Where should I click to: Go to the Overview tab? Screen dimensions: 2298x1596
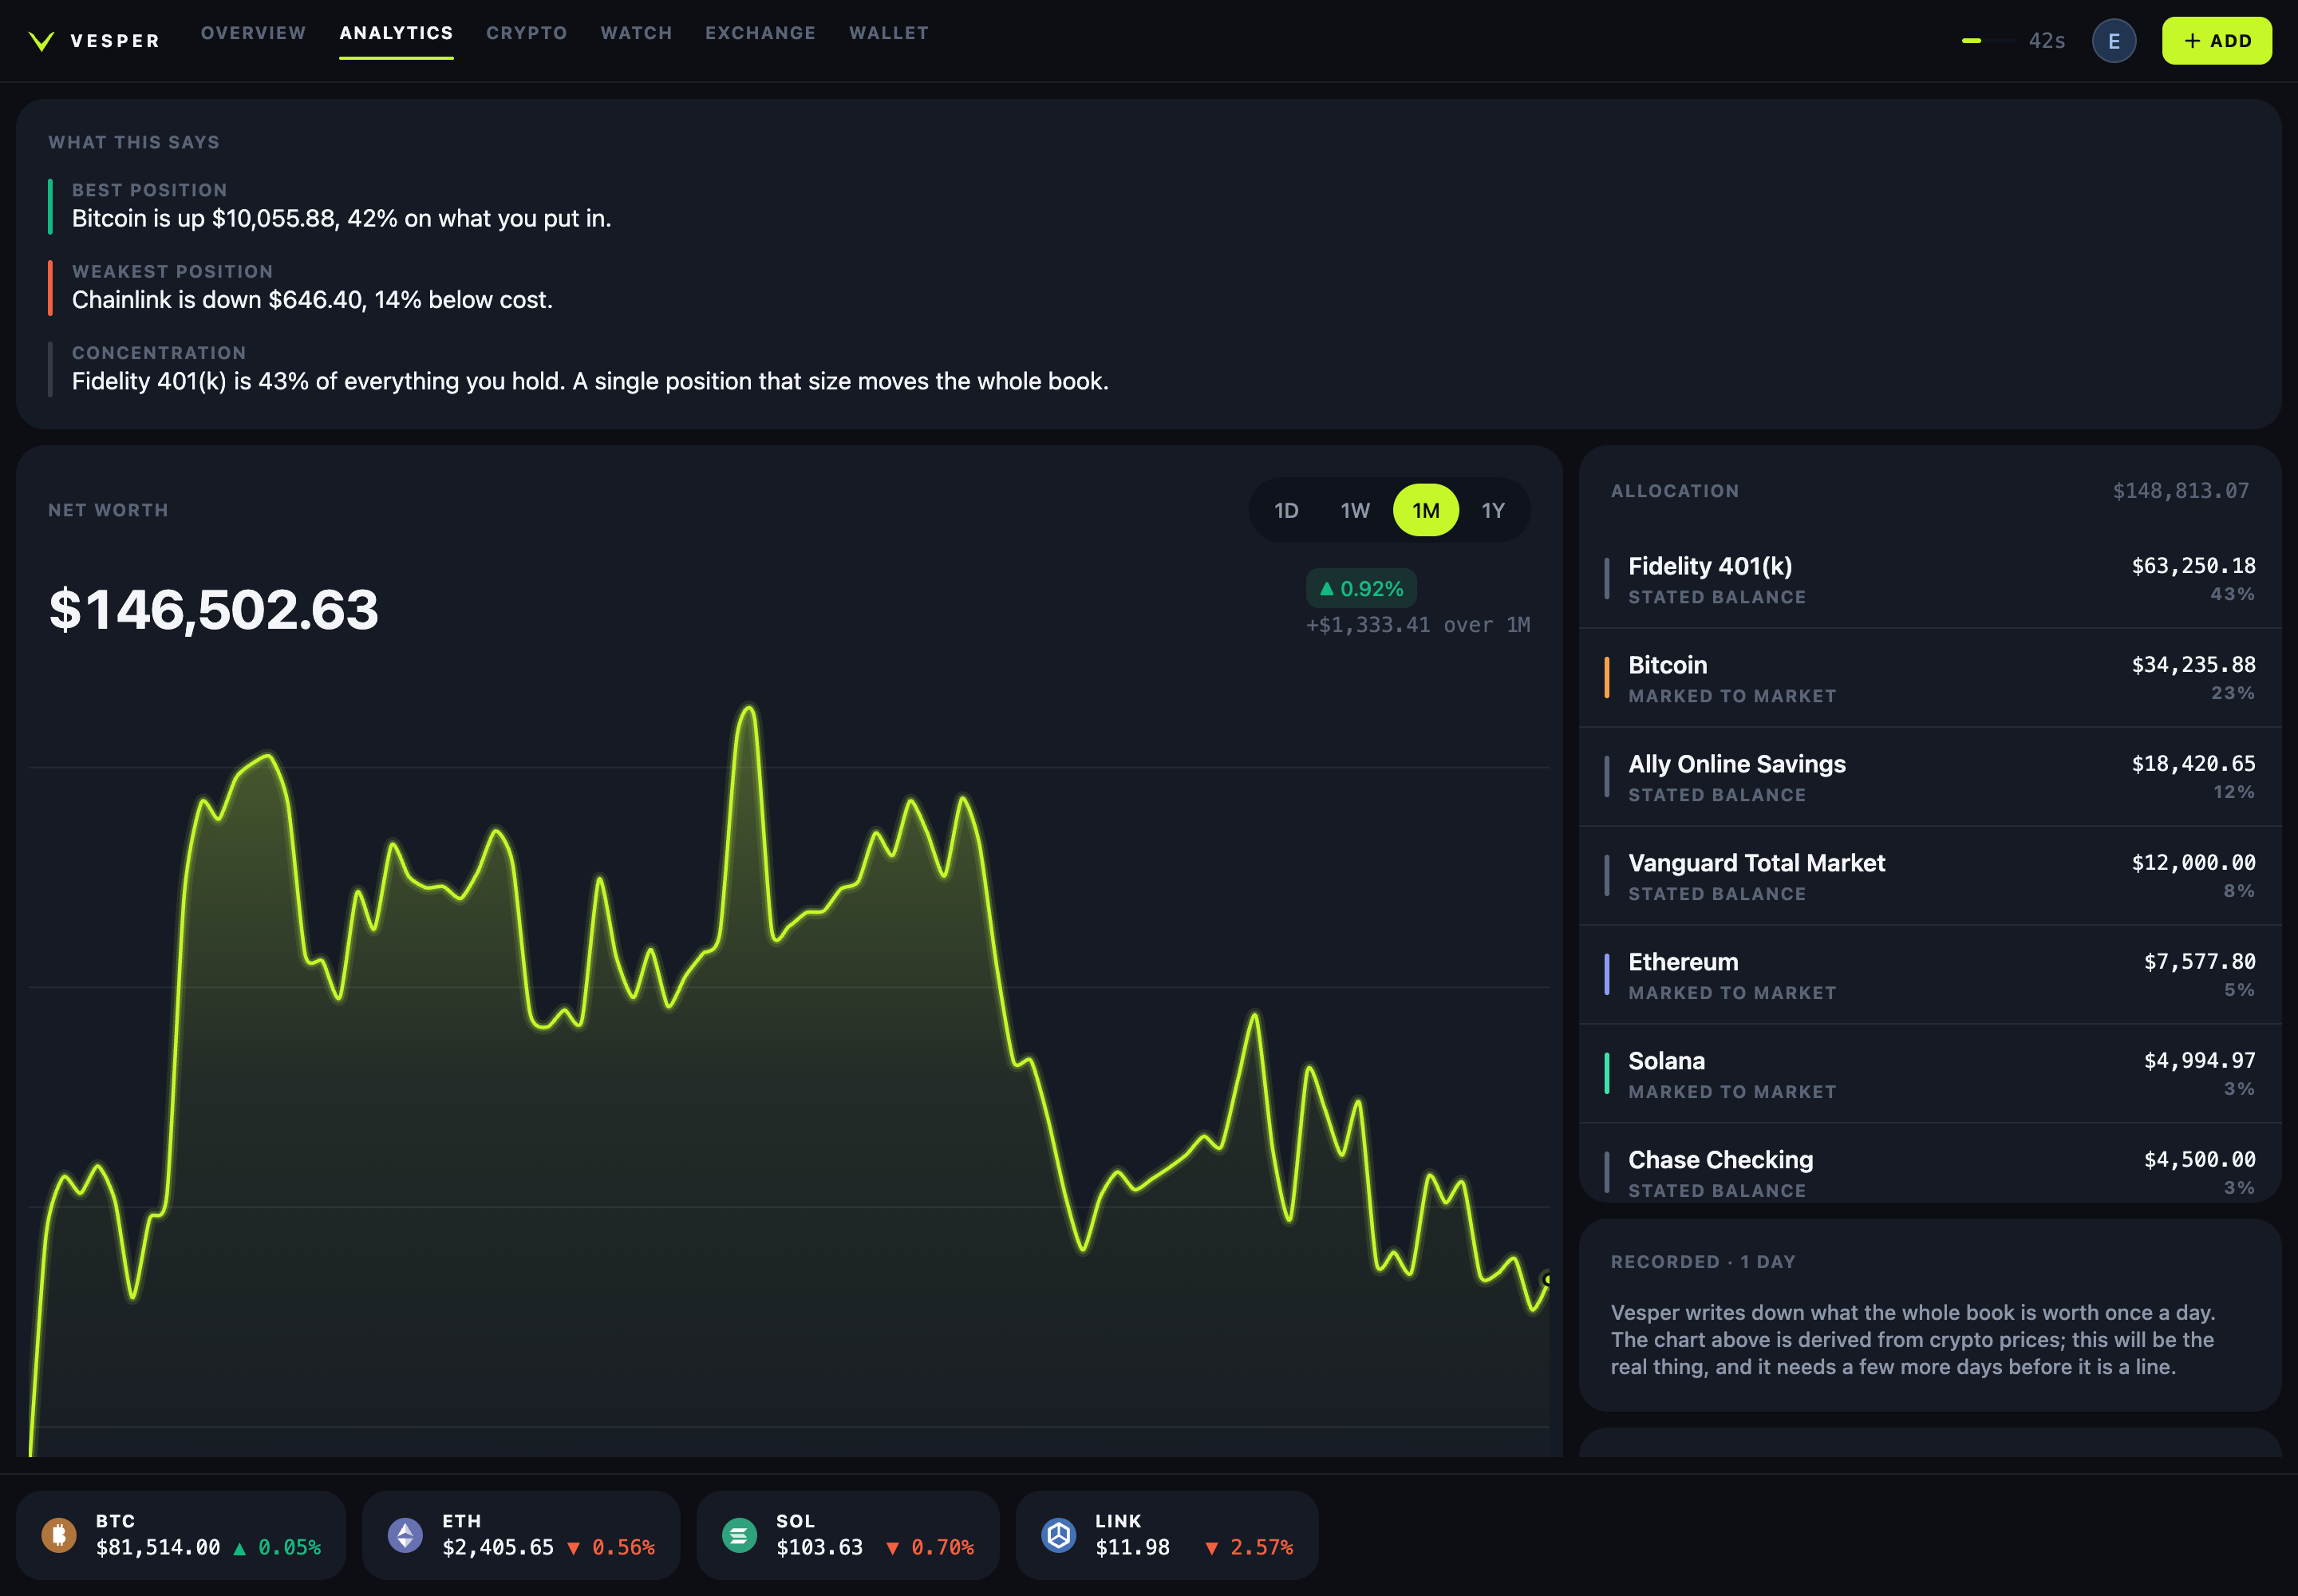click(253, 33)
